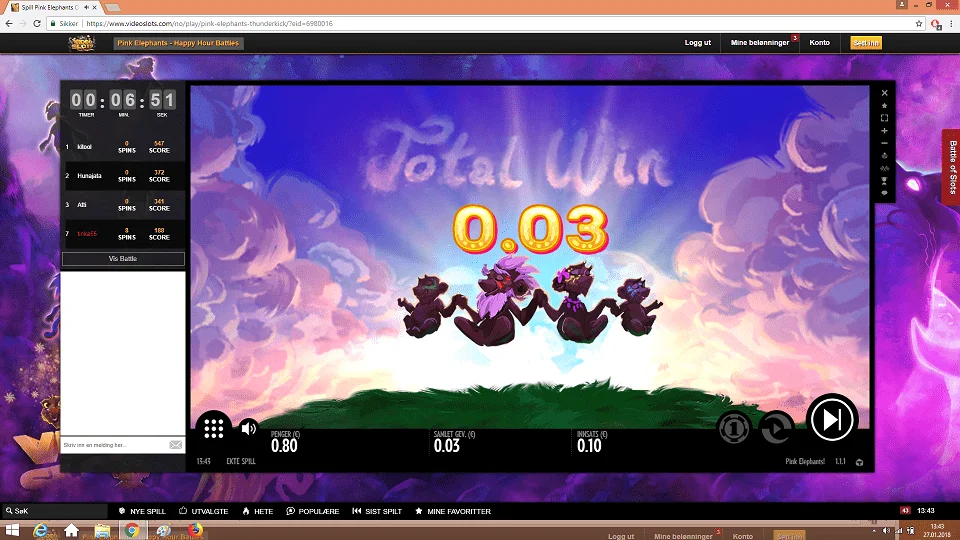This screenshot has height=540, width=960.
Task: Open File Explorer from the taskbar
Action: [102, 530]
